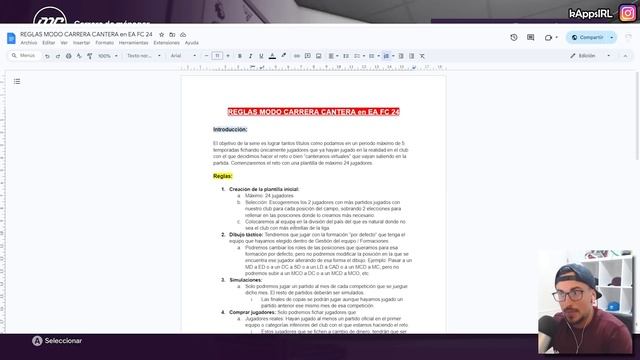Click the Compartir share button
The width and height of the screenshot is (640, 360).
tap(587, 38)
